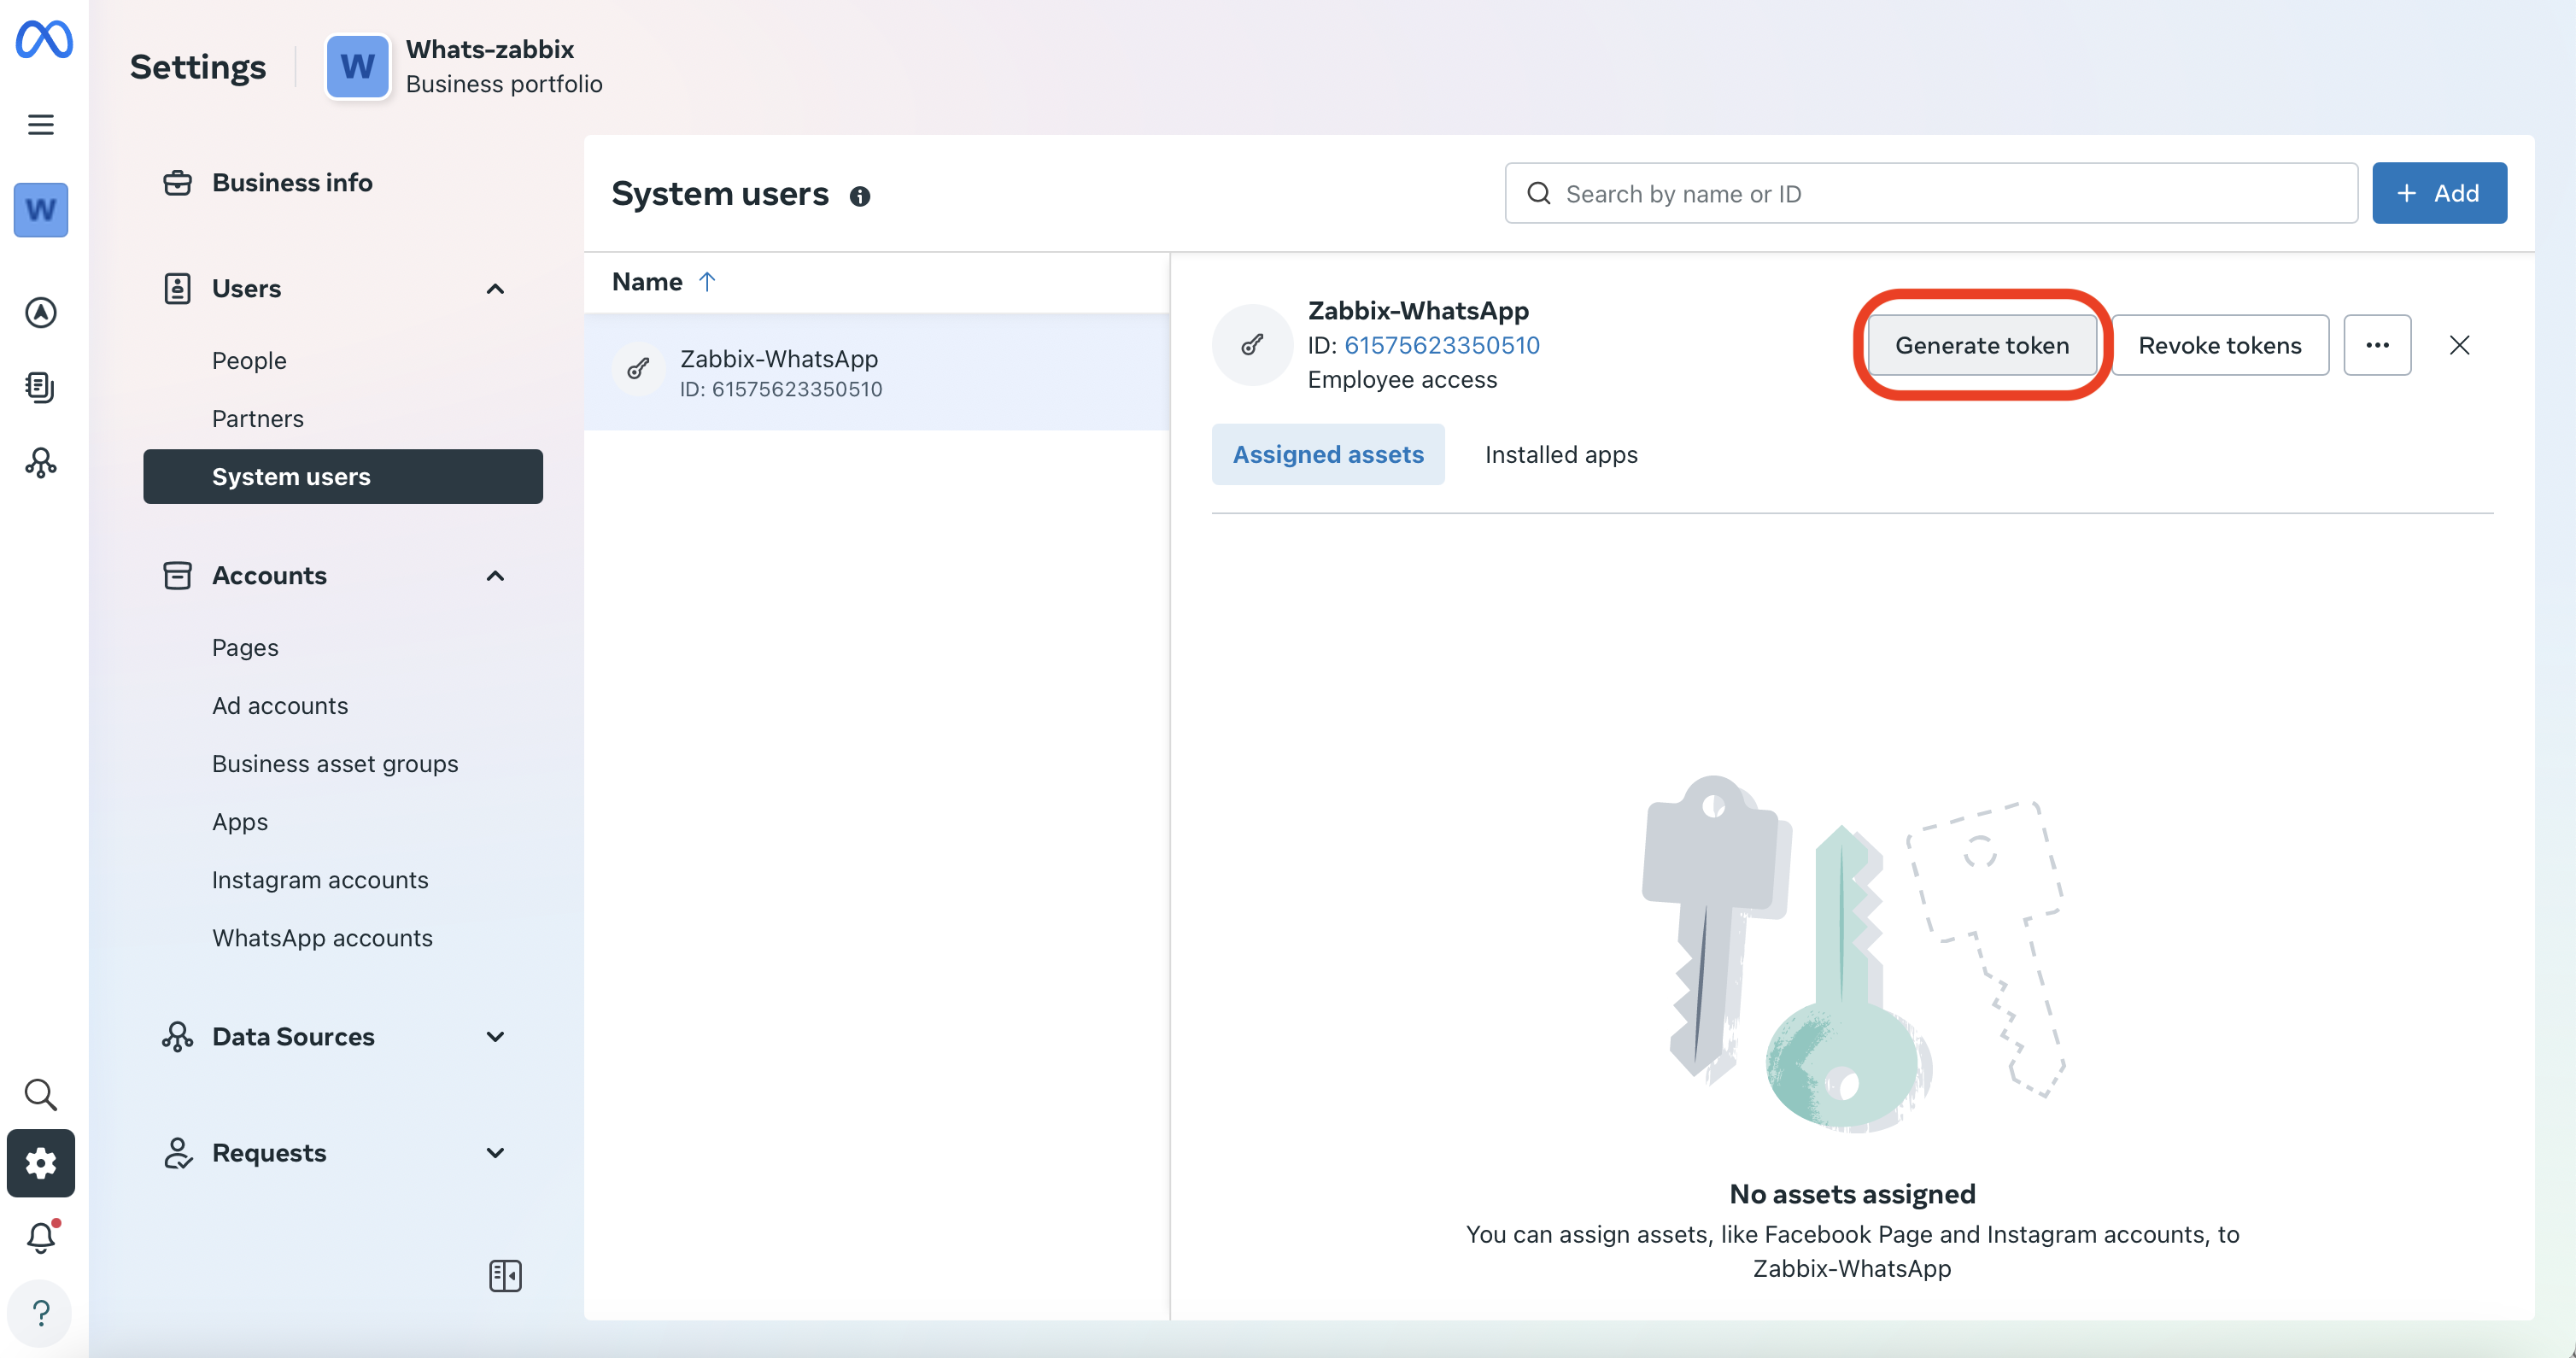2576x1358 pixels.
Task: Select the Zabbix-WhatsApp row in list
Action: [x=877, y=372]
